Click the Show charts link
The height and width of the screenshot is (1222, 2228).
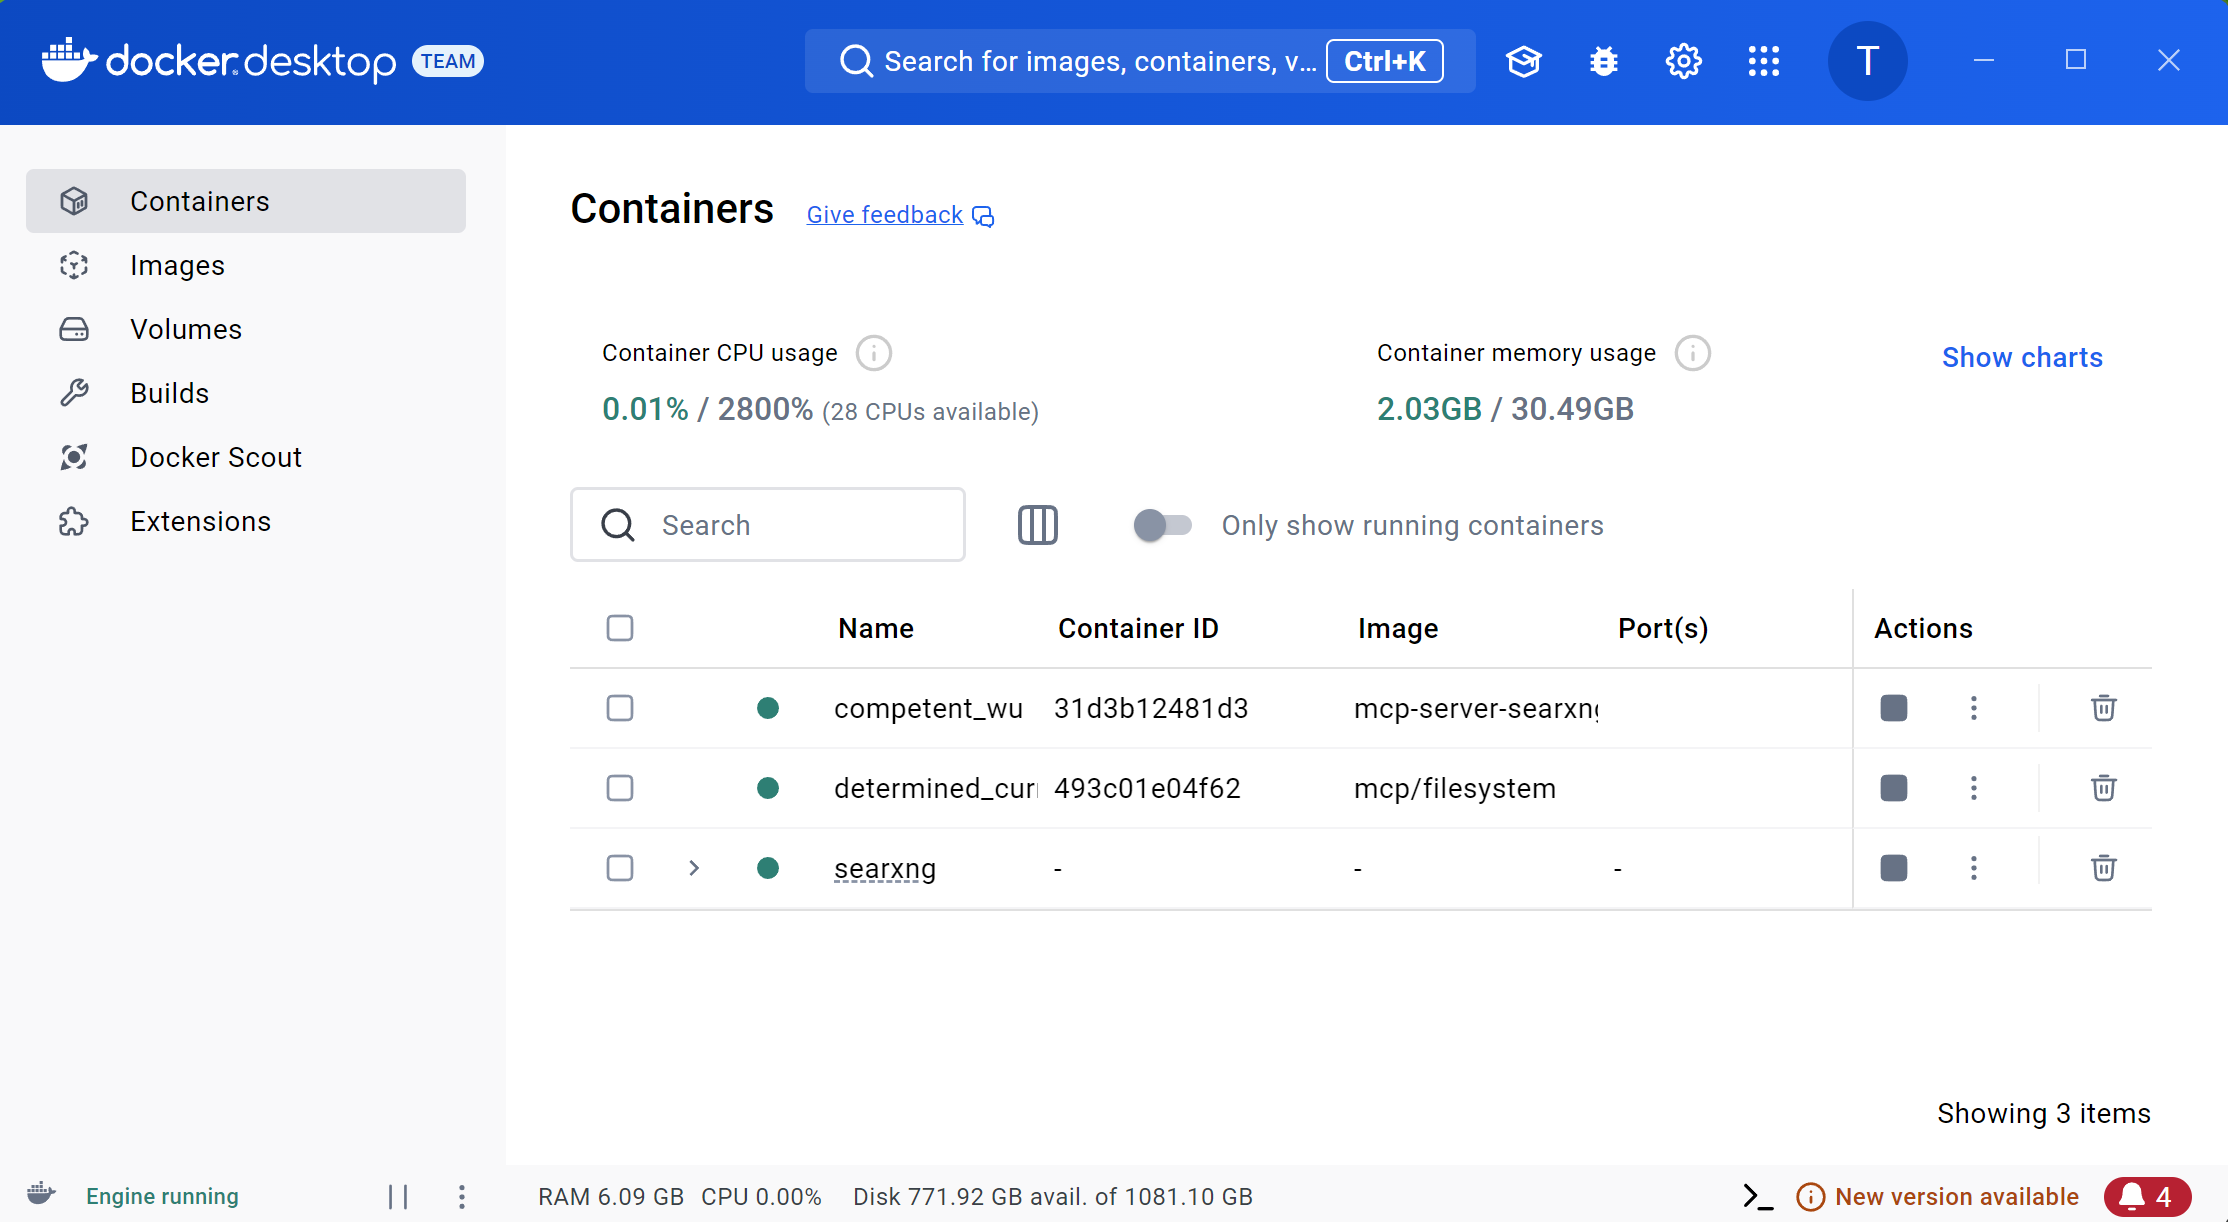[2022, 357]
